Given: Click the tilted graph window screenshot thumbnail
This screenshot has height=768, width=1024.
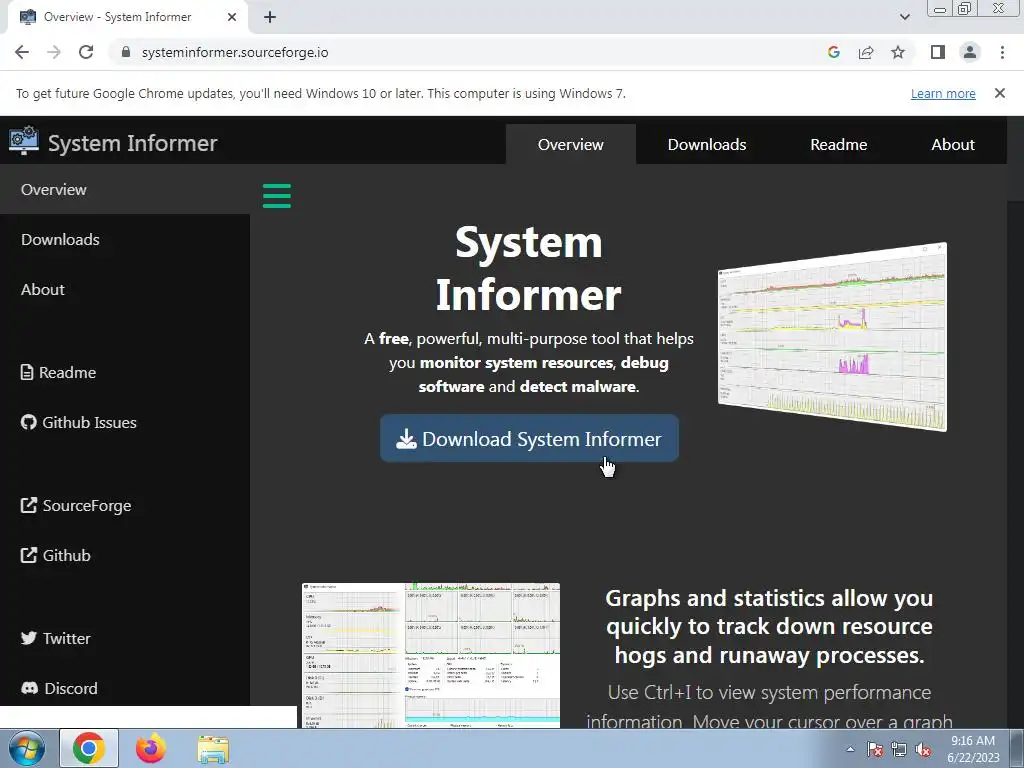Looking at the screenshot, I should [x=832, y=336].
